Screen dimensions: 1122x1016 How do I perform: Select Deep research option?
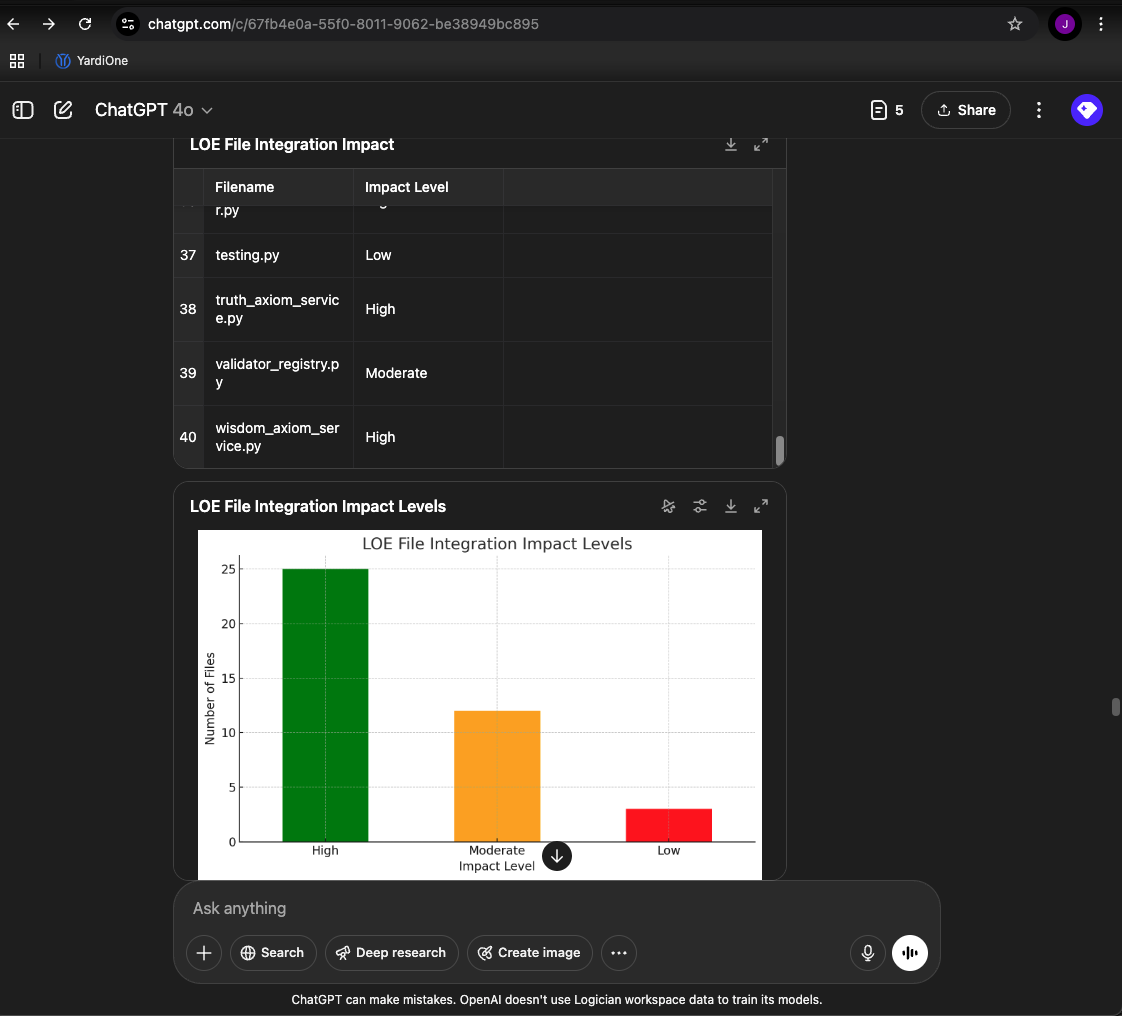coord(391,952)
